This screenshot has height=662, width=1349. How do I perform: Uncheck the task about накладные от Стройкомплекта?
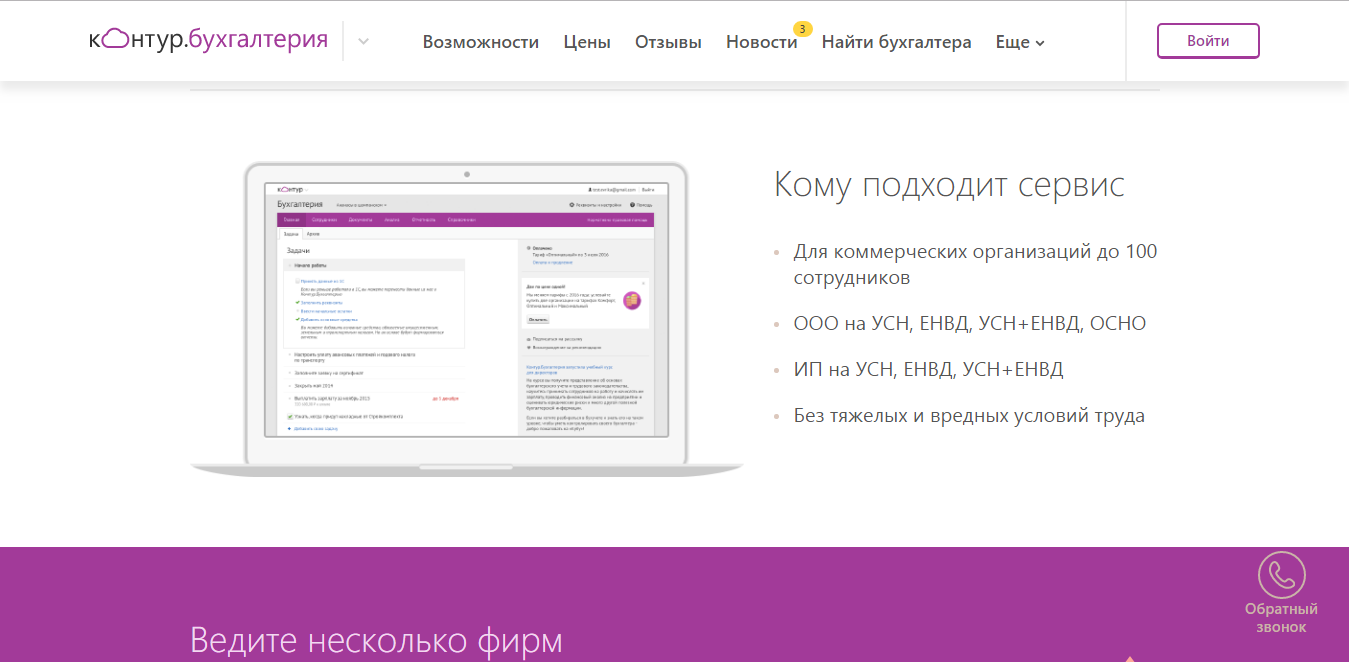point(290,417)
